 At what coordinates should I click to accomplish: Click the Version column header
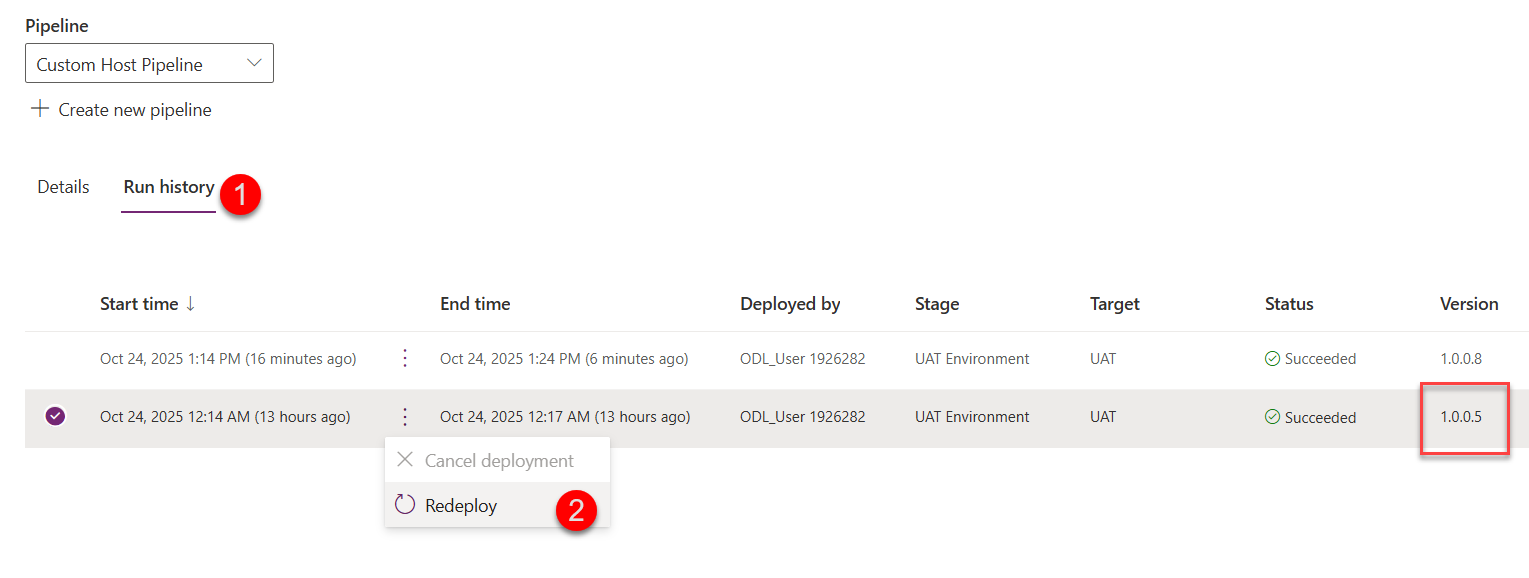pos(1469,304)
